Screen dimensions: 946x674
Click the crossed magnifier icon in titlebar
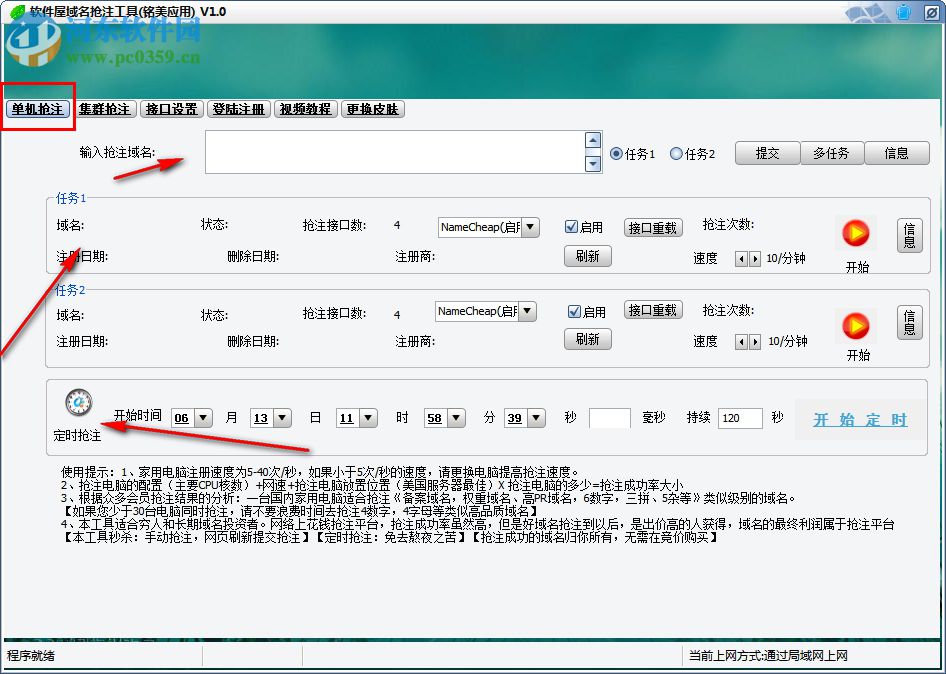[x=933, y=12]
